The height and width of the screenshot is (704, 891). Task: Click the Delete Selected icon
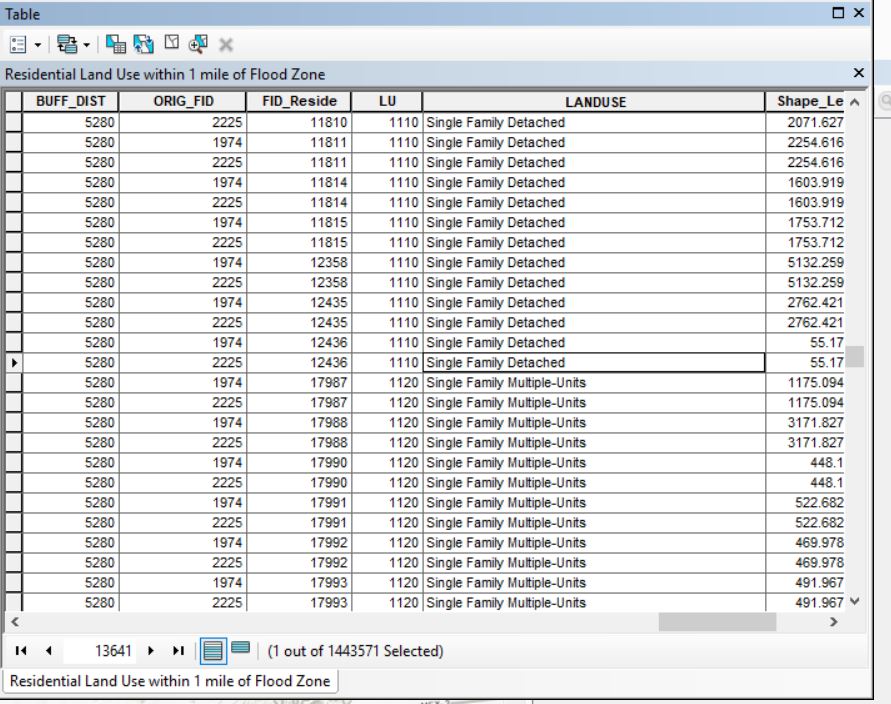[226, 44]
